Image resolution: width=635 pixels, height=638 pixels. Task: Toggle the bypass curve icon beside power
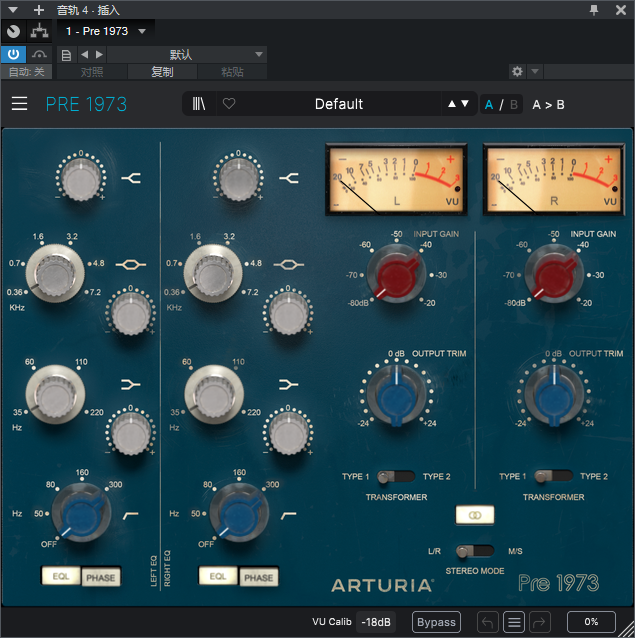coord(39,55)
